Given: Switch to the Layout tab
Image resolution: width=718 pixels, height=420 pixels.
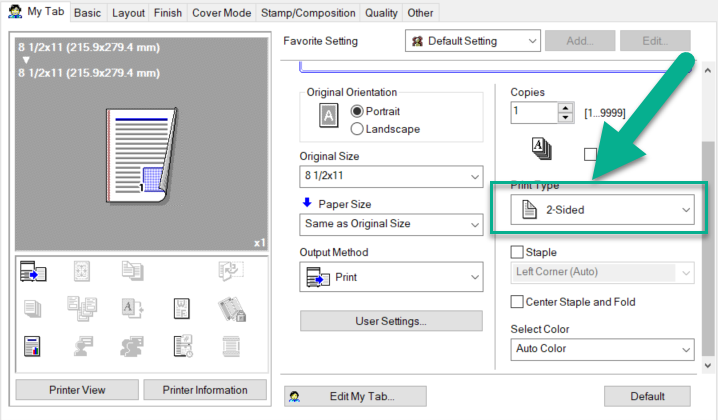Looking at the screenshot, I should 128,13.
